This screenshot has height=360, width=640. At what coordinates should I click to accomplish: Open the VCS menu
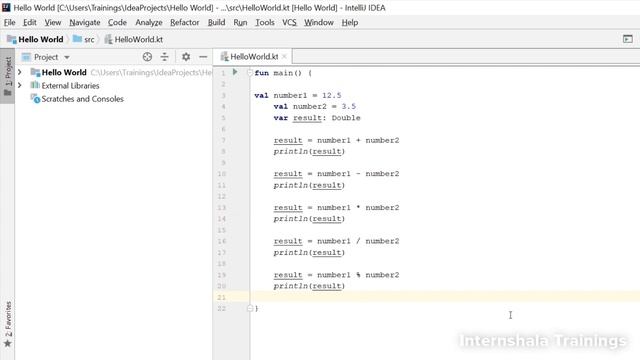[289, 22]
